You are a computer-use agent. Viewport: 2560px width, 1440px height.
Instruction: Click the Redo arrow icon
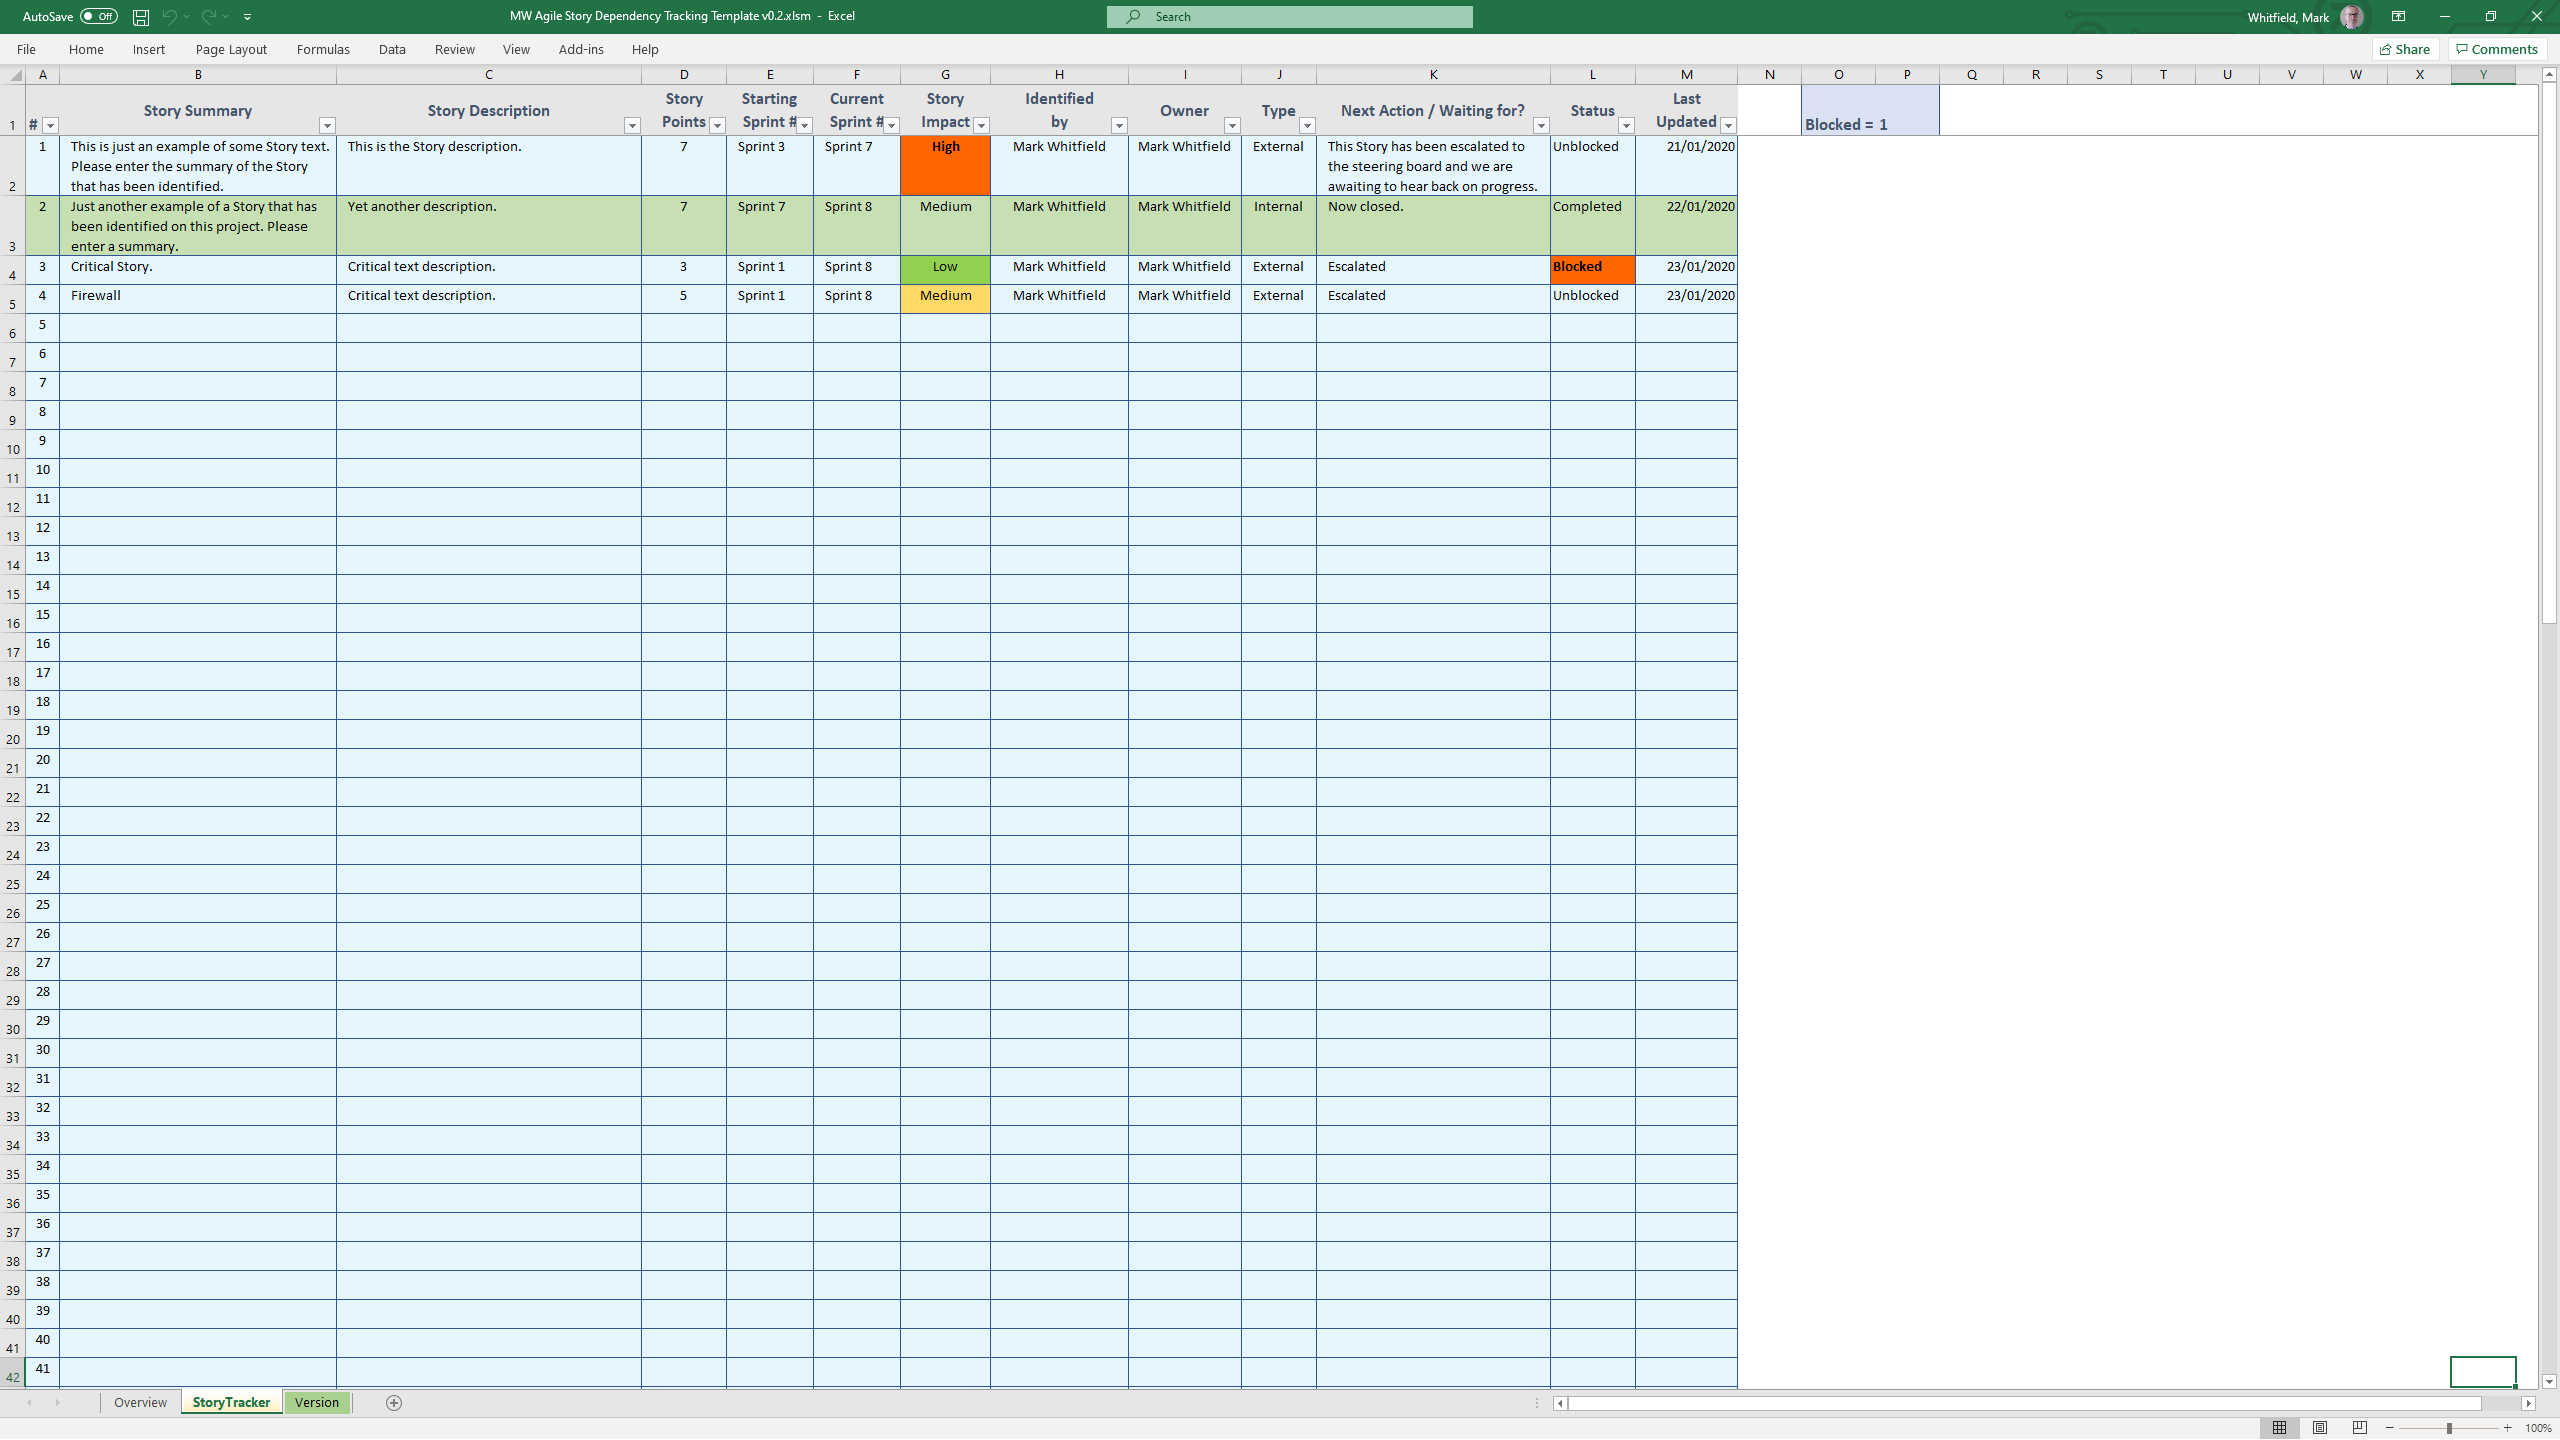click(x=208, y=17)
